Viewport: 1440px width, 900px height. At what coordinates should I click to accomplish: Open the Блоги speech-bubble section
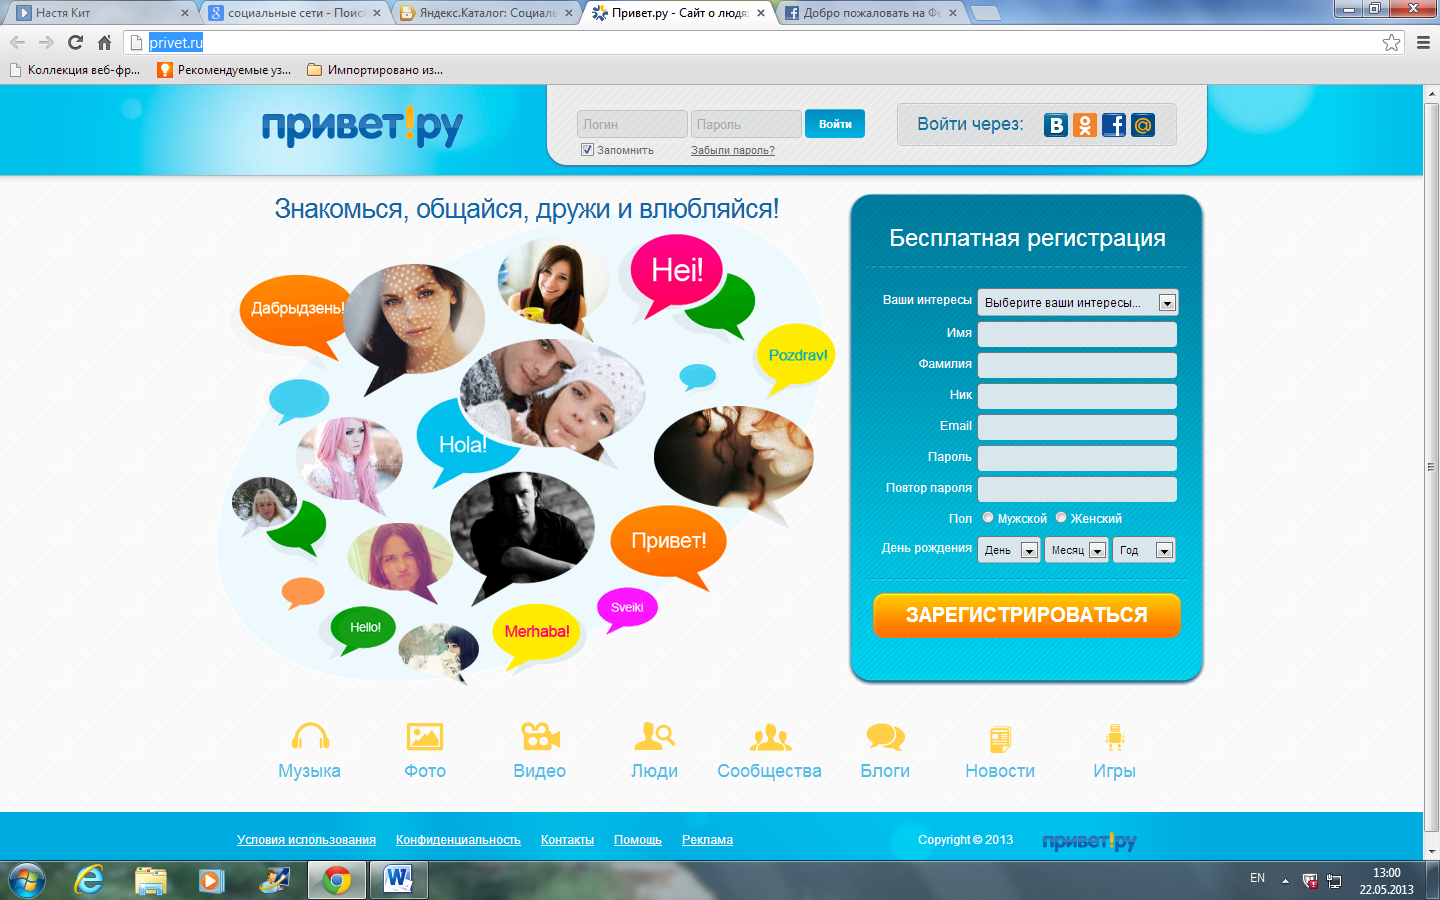[885, 751]
